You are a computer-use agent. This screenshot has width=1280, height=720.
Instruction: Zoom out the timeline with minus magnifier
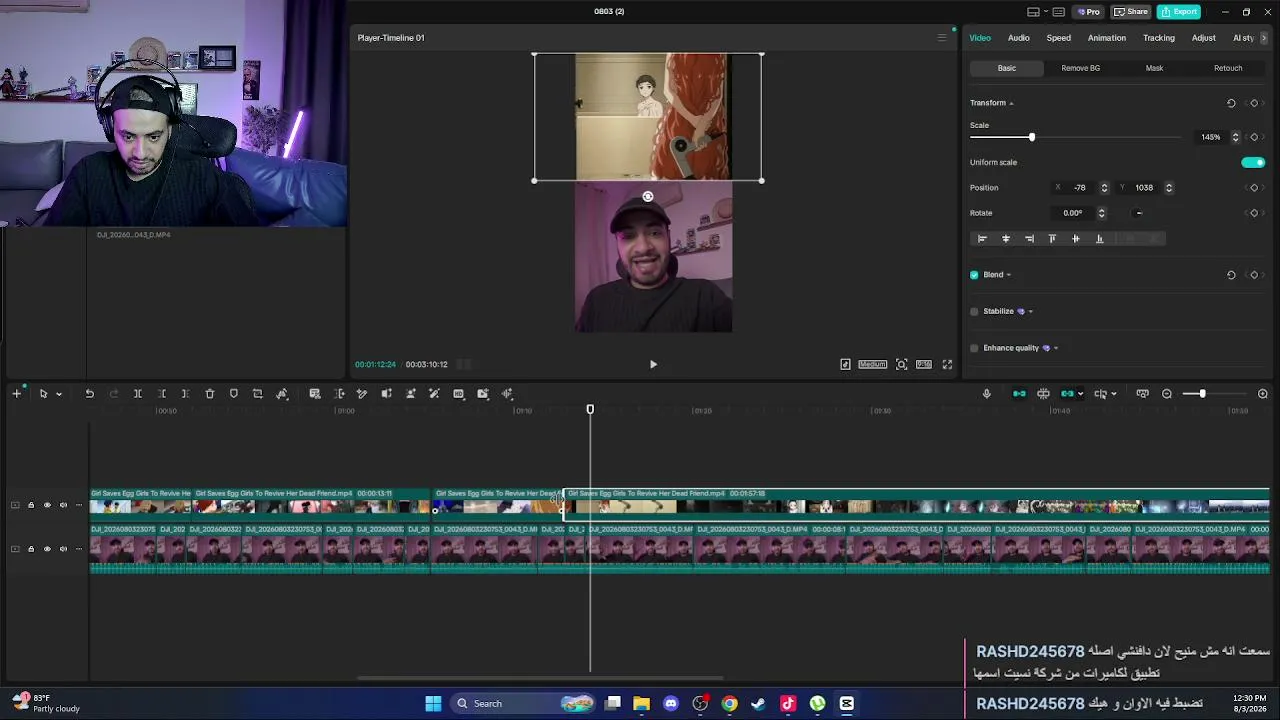pos(1167,394)
